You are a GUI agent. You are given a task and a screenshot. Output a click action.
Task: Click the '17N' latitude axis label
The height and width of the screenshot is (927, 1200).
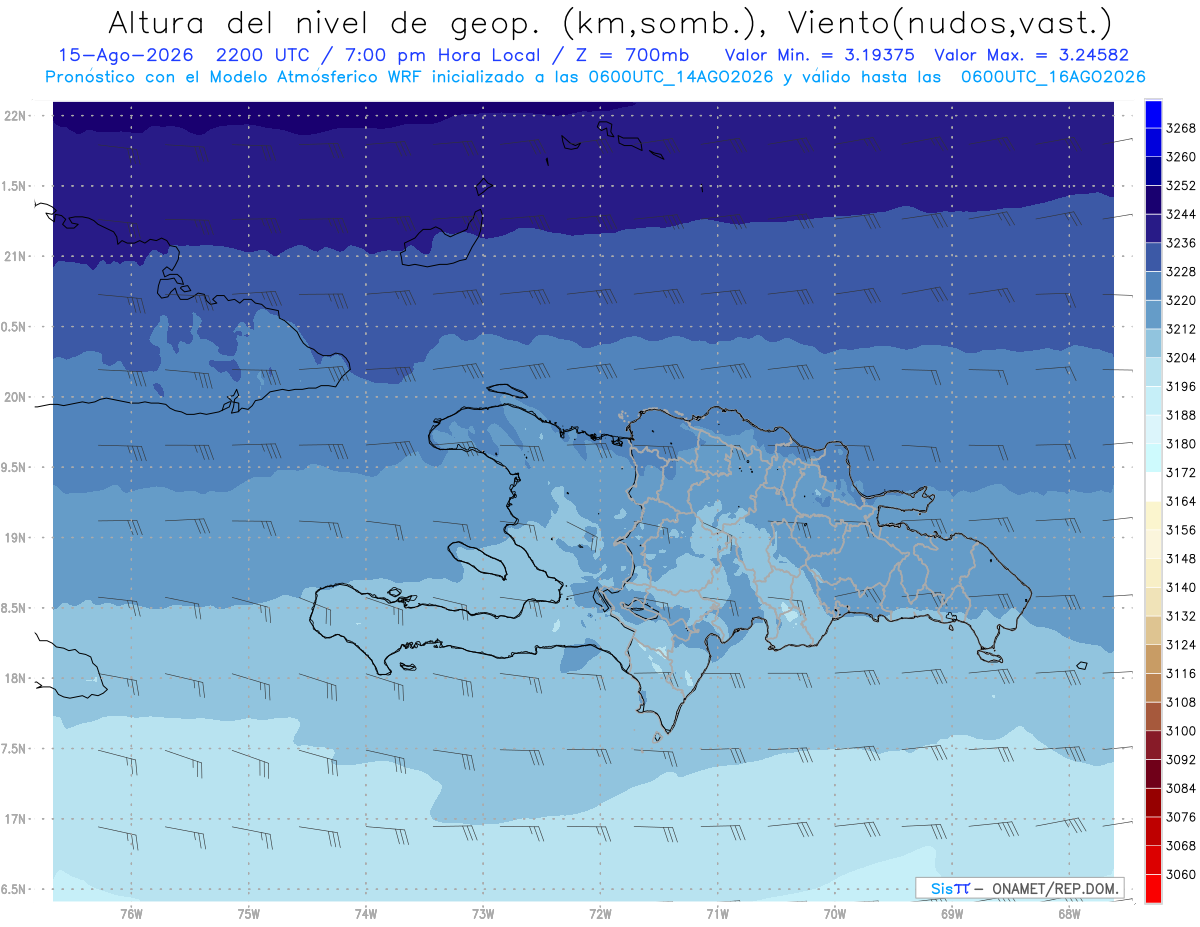coord(15,819)
